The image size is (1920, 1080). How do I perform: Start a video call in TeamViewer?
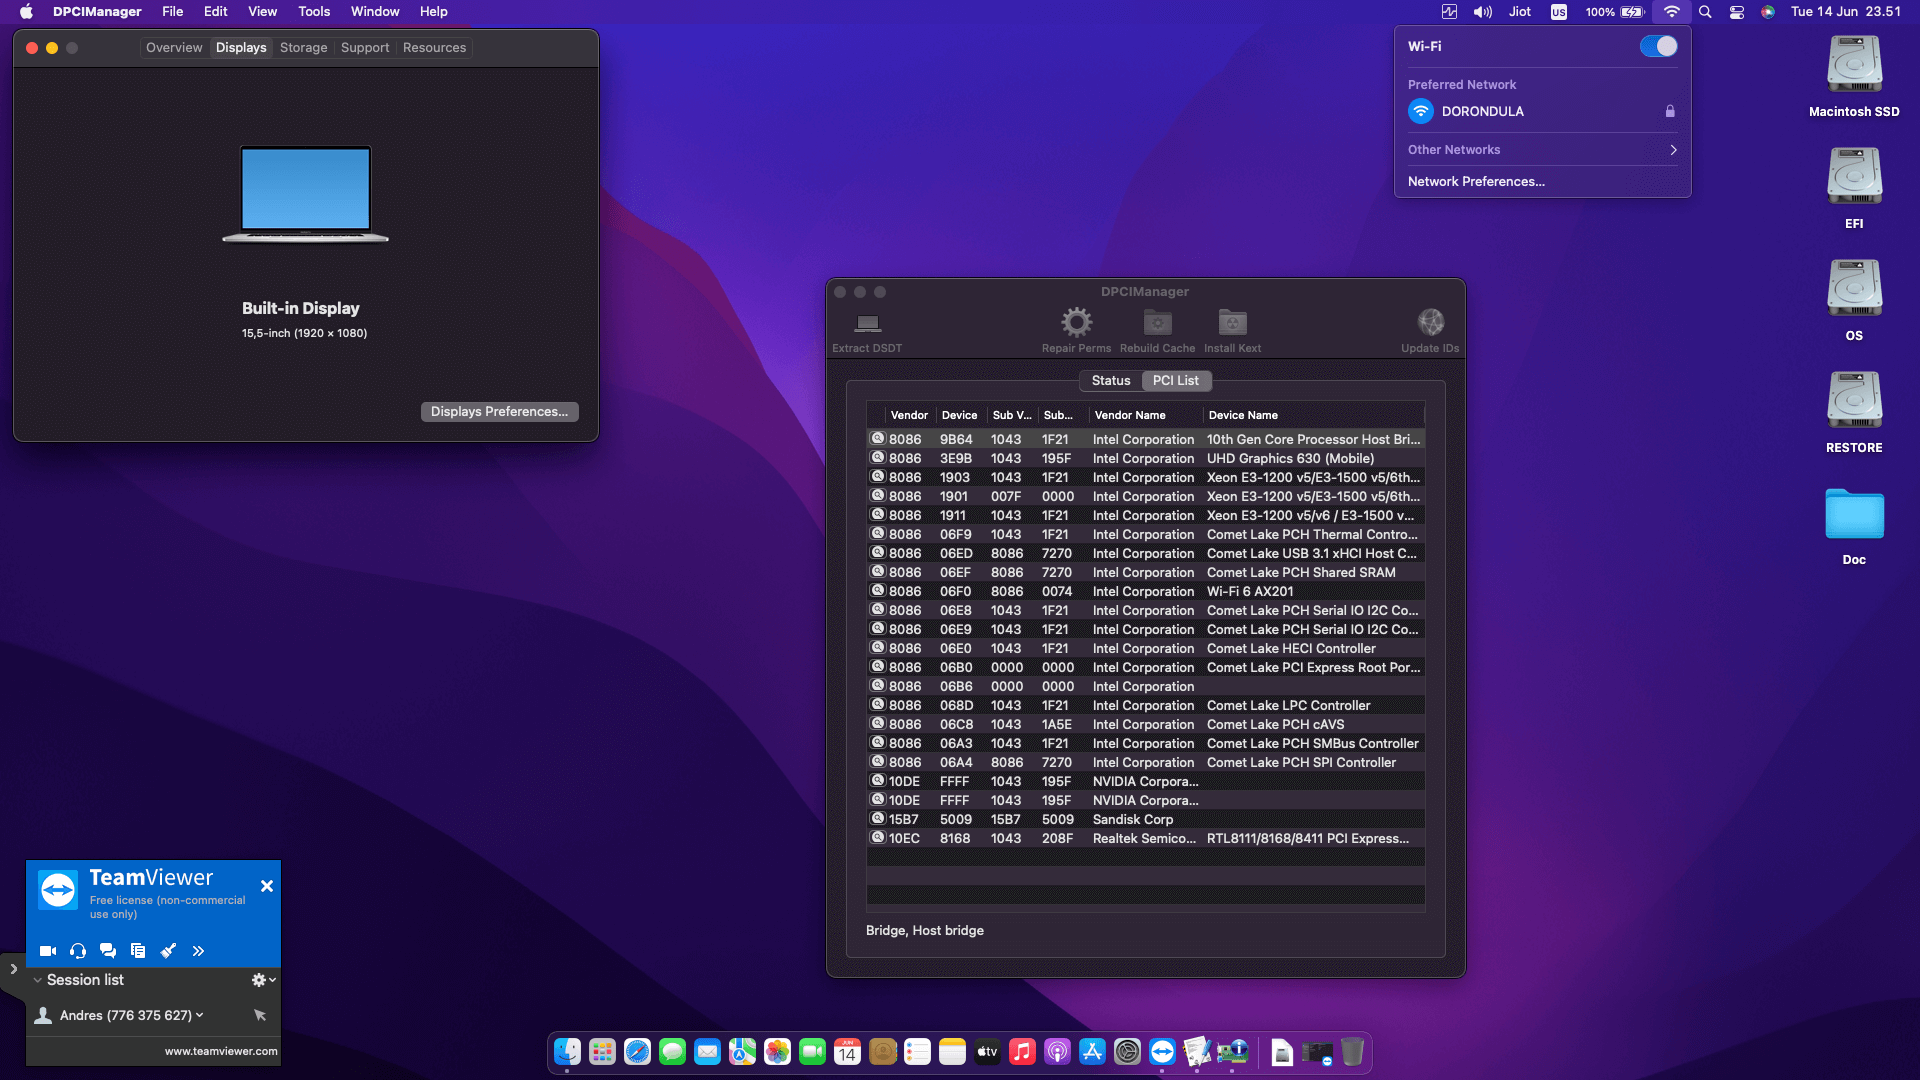(x=47, y=951)
